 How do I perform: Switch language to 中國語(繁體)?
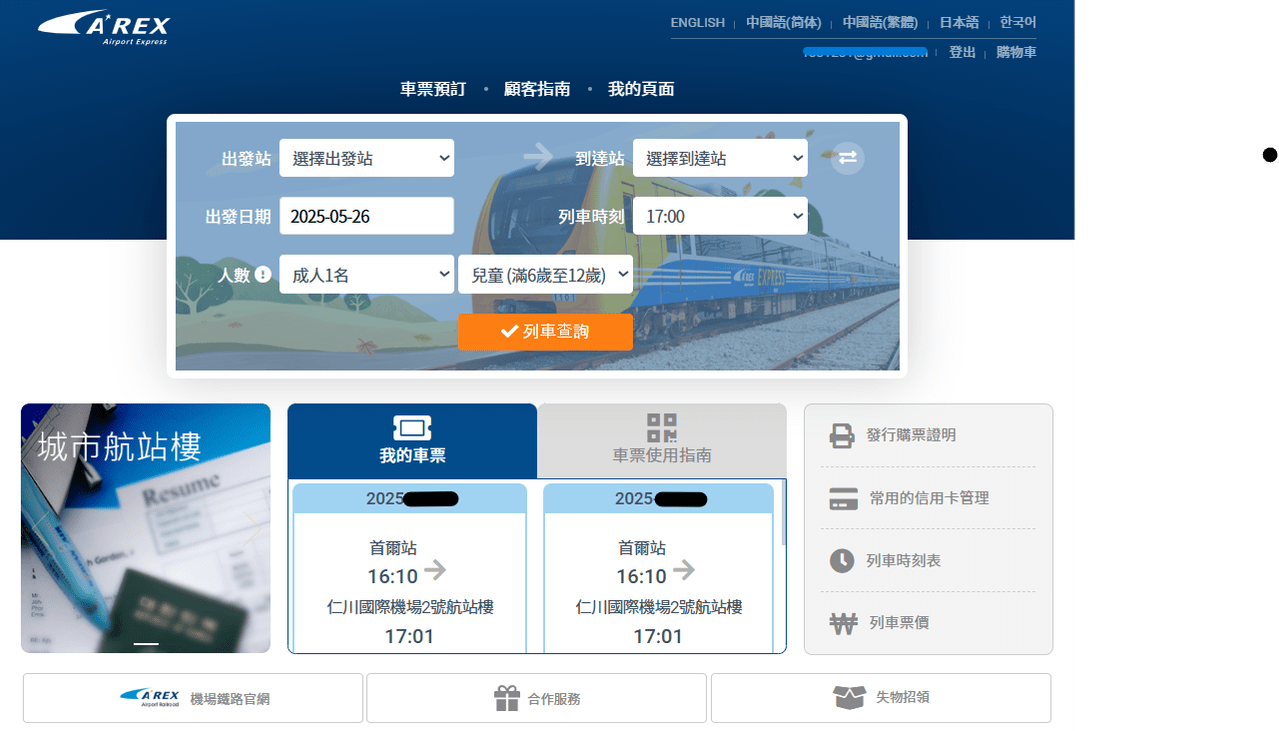(881, 23)
